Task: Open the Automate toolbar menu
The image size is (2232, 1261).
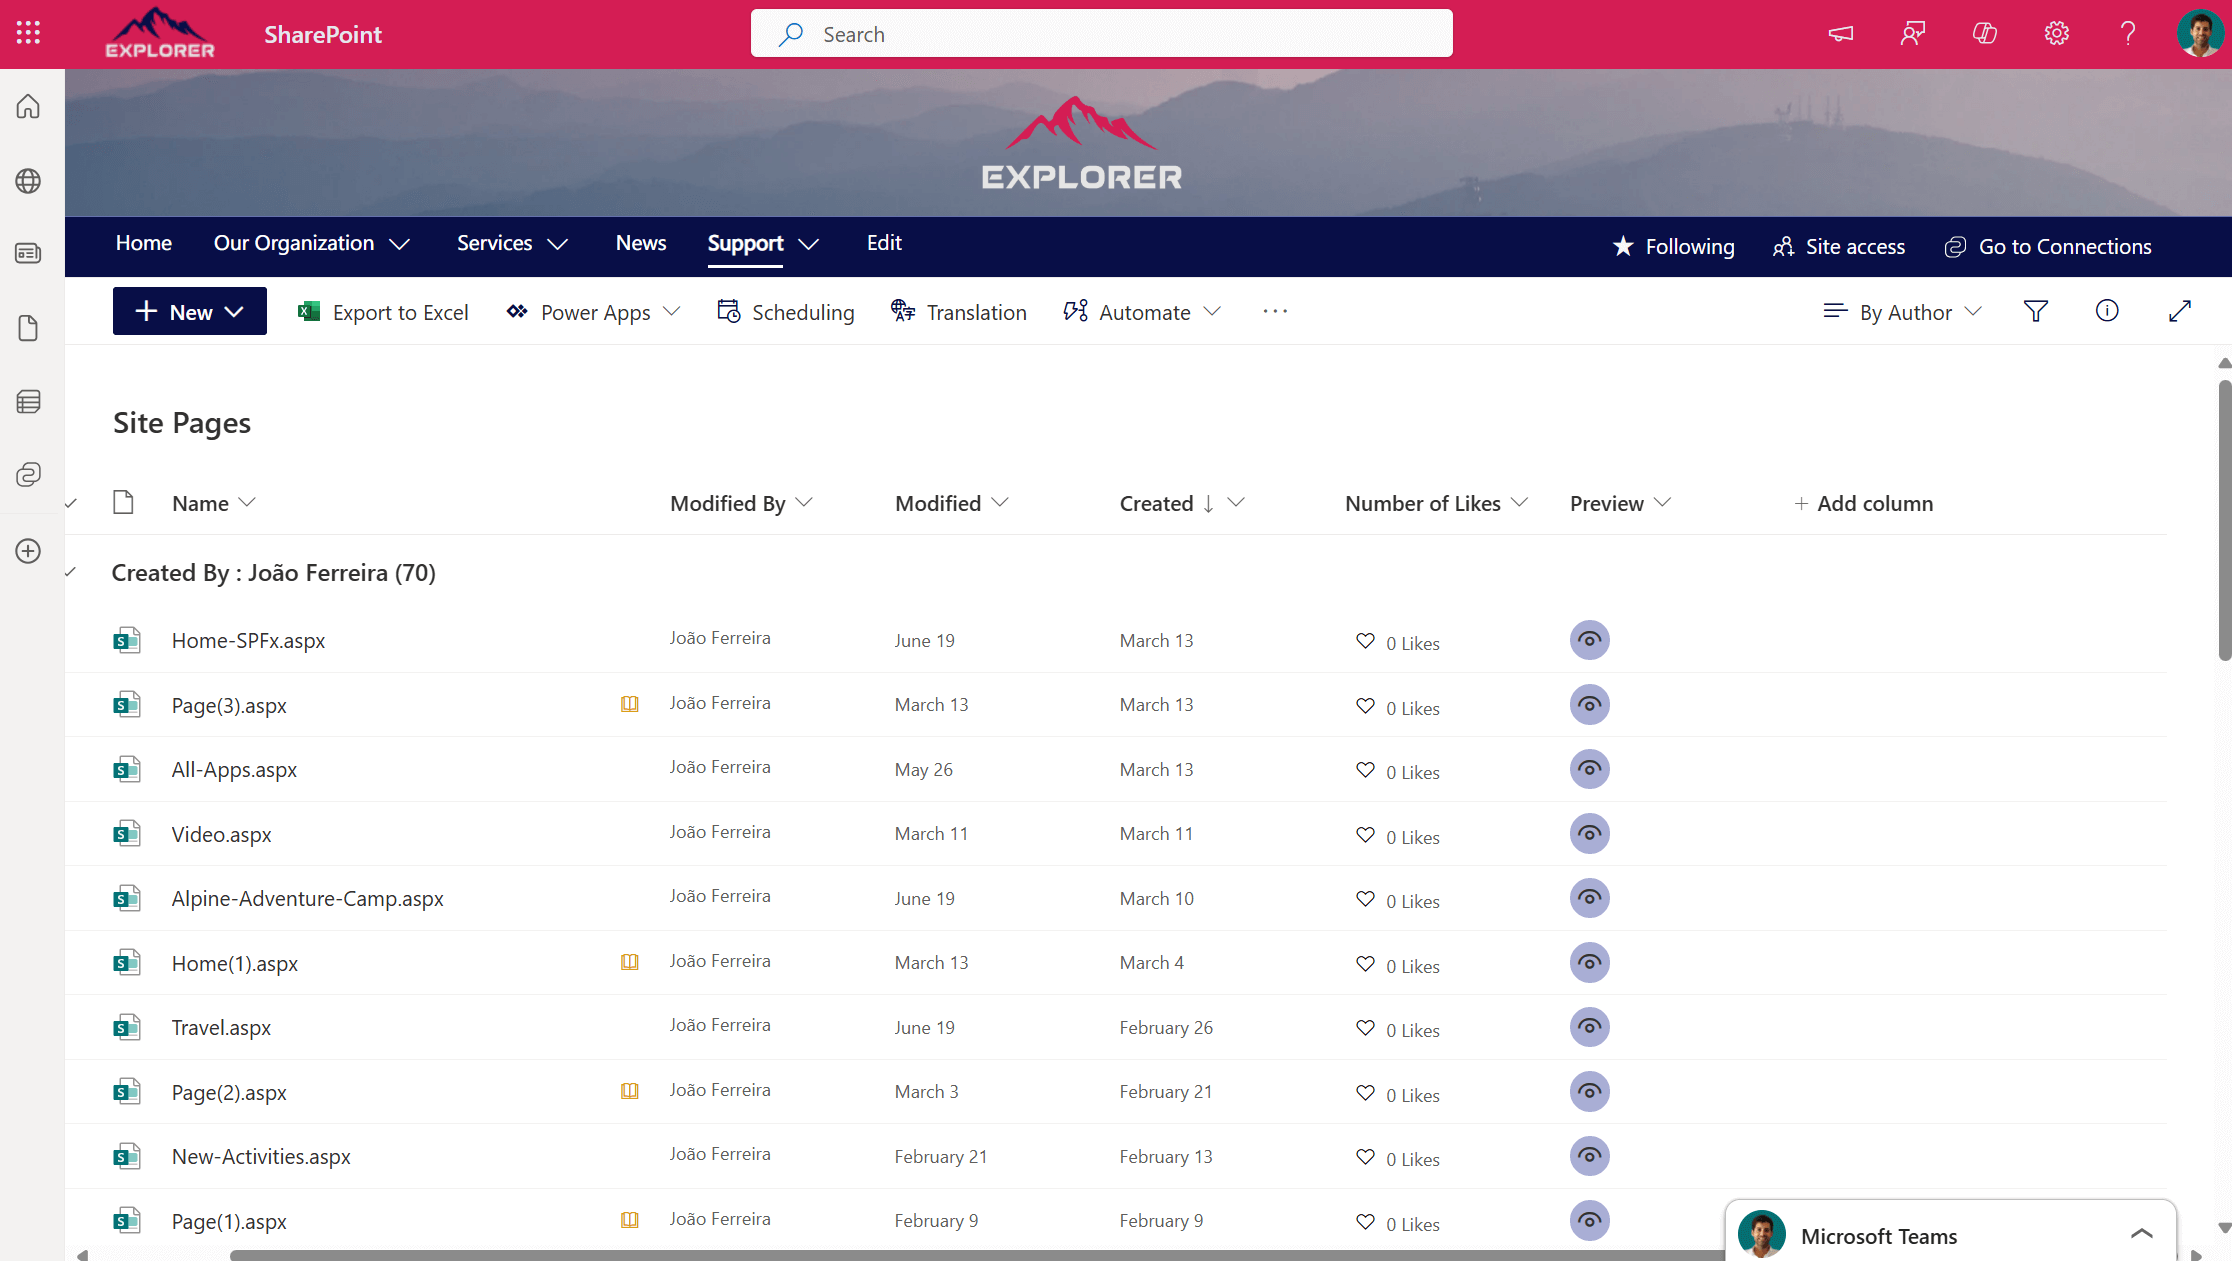Action: [x=1075, y=311]
